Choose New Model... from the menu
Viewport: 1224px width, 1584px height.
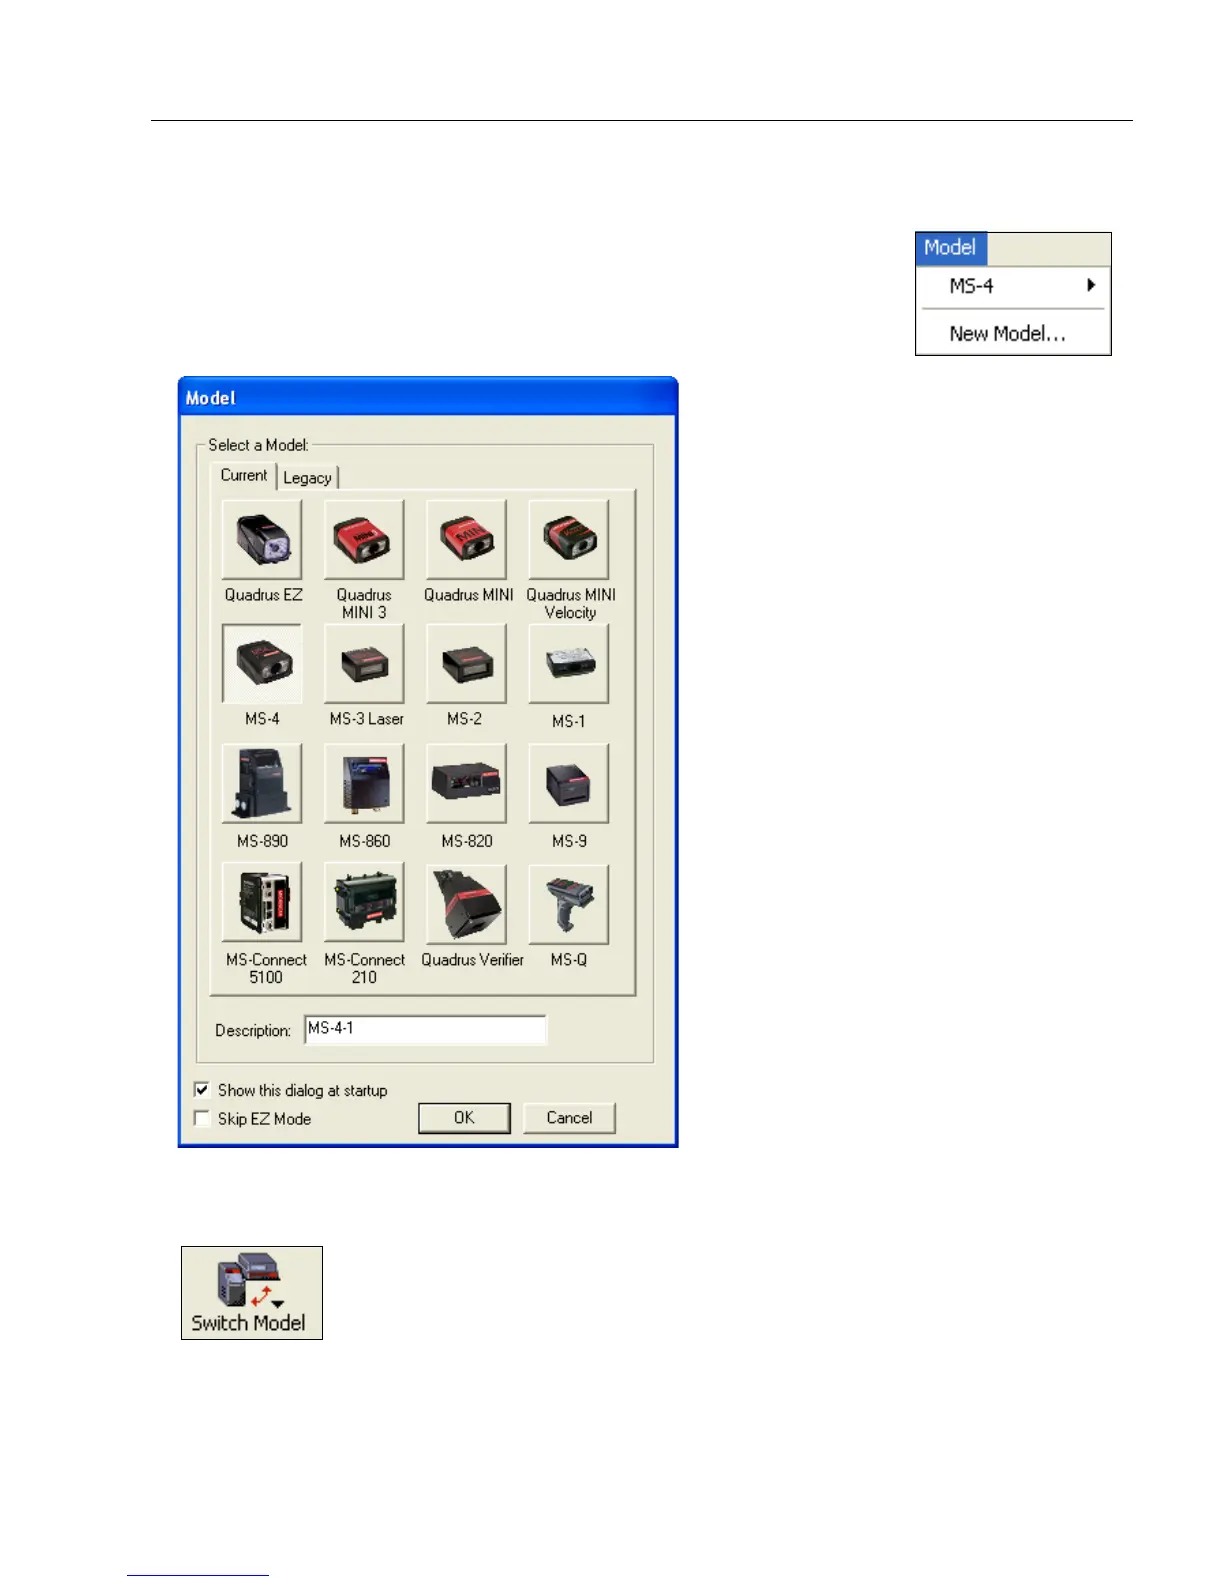tap(1008, 334)
